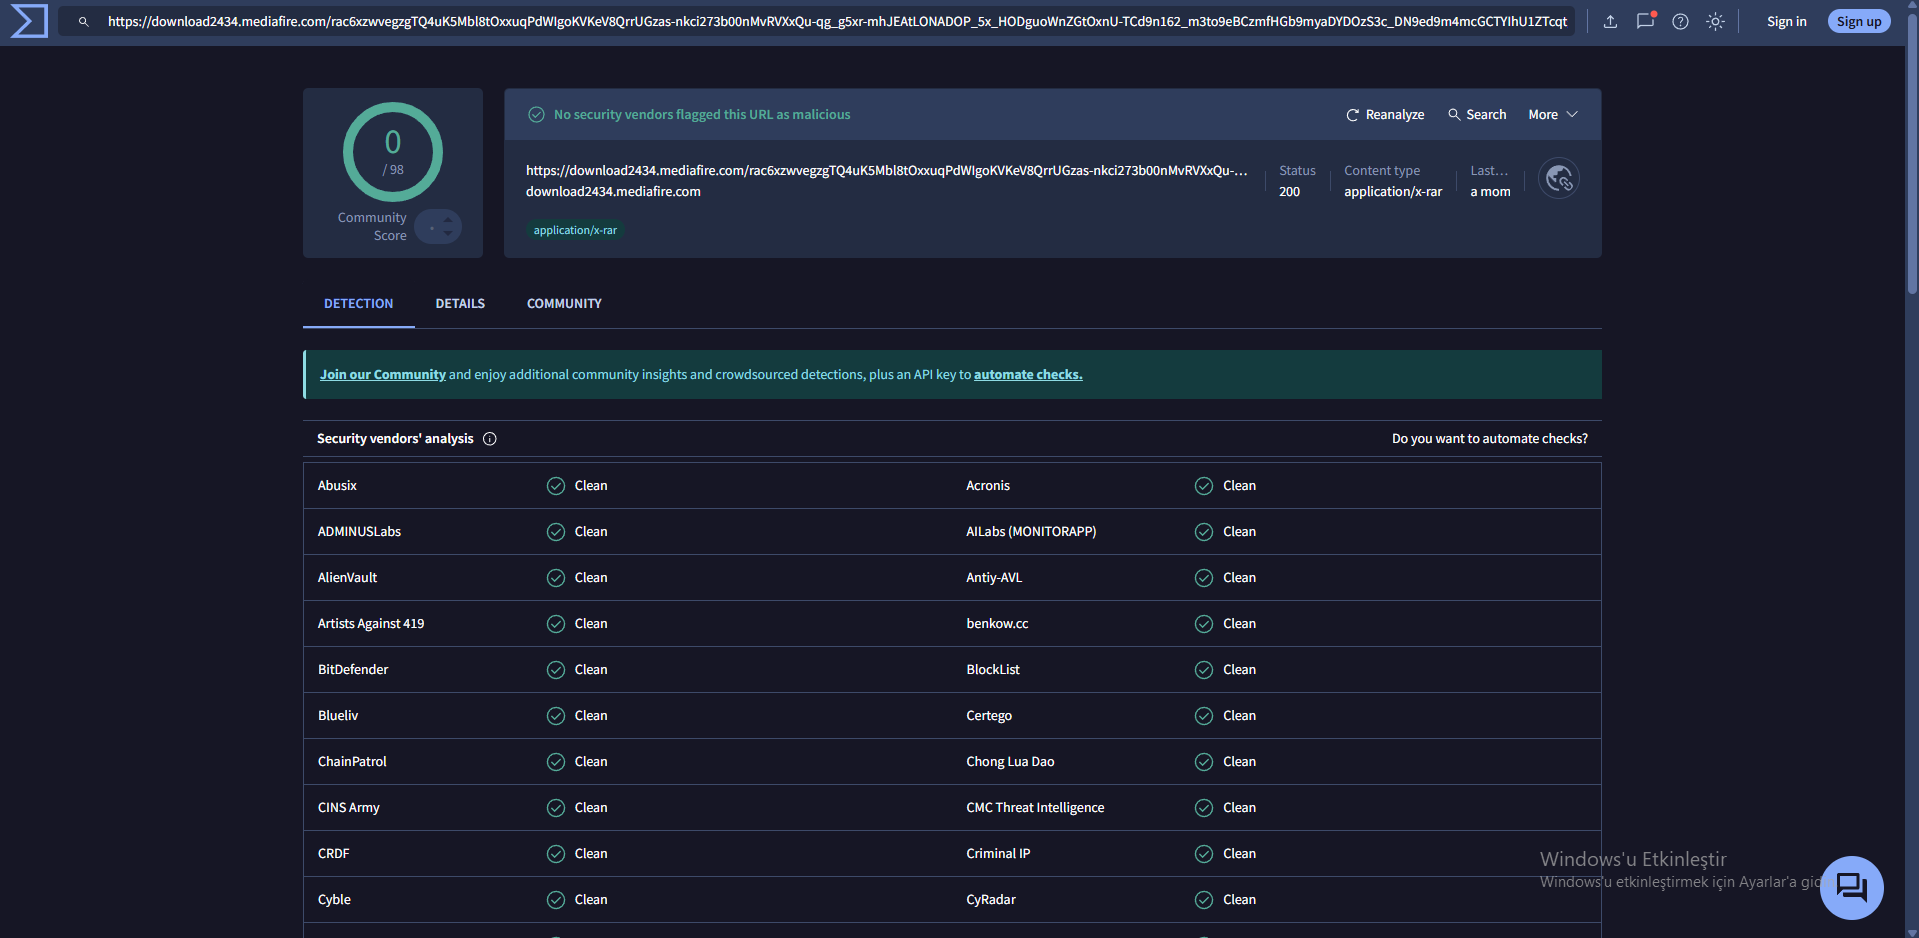Click the 'ADMINUSLabs' vendor name
The width and height of the screenshot is (1919, 938).
359,532
